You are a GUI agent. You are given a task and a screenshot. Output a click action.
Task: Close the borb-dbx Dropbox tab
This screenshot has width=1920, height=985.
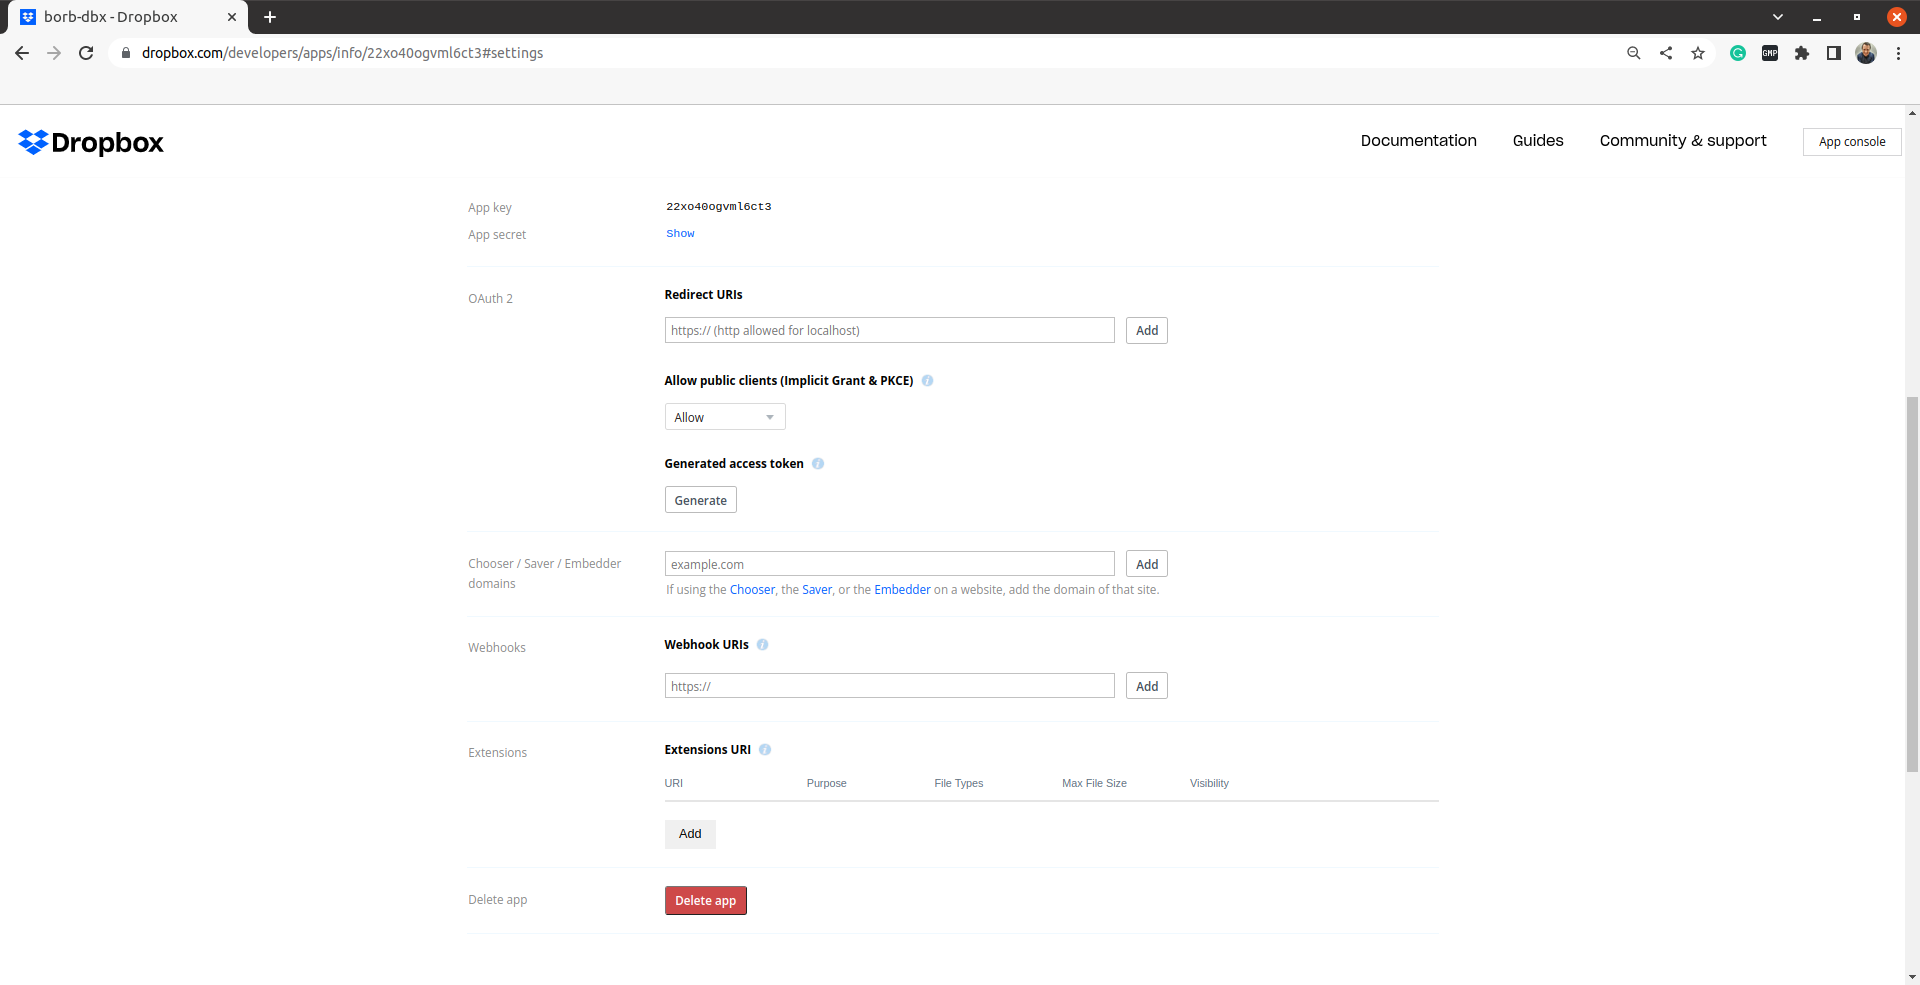point(232,17)
